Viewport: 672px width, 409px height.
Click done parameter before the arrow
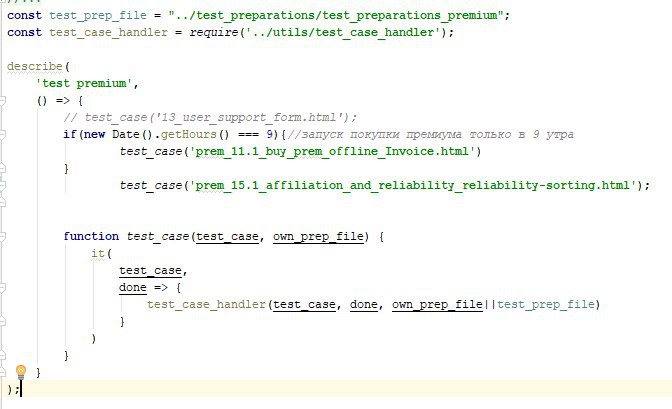[133, 287]
